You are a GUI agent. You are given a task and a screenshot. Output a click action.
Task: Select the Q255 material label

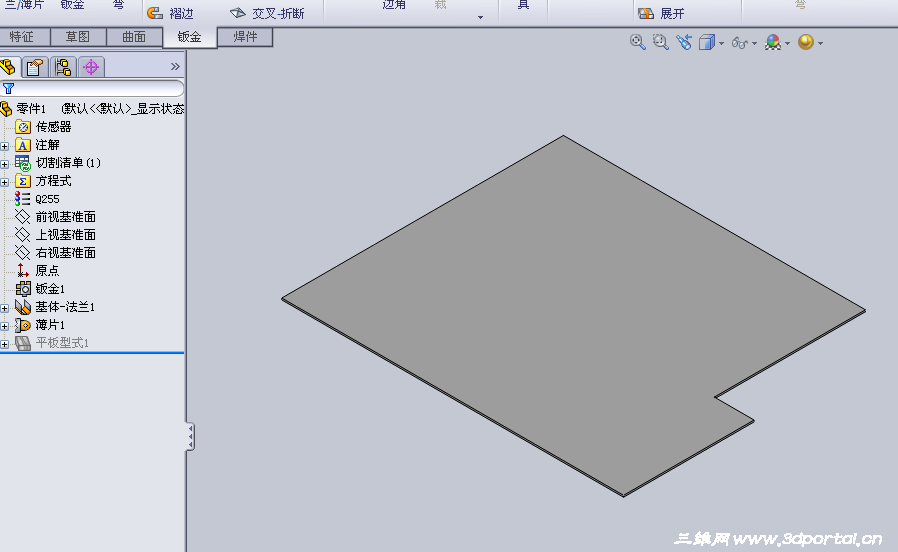(47, 199)
